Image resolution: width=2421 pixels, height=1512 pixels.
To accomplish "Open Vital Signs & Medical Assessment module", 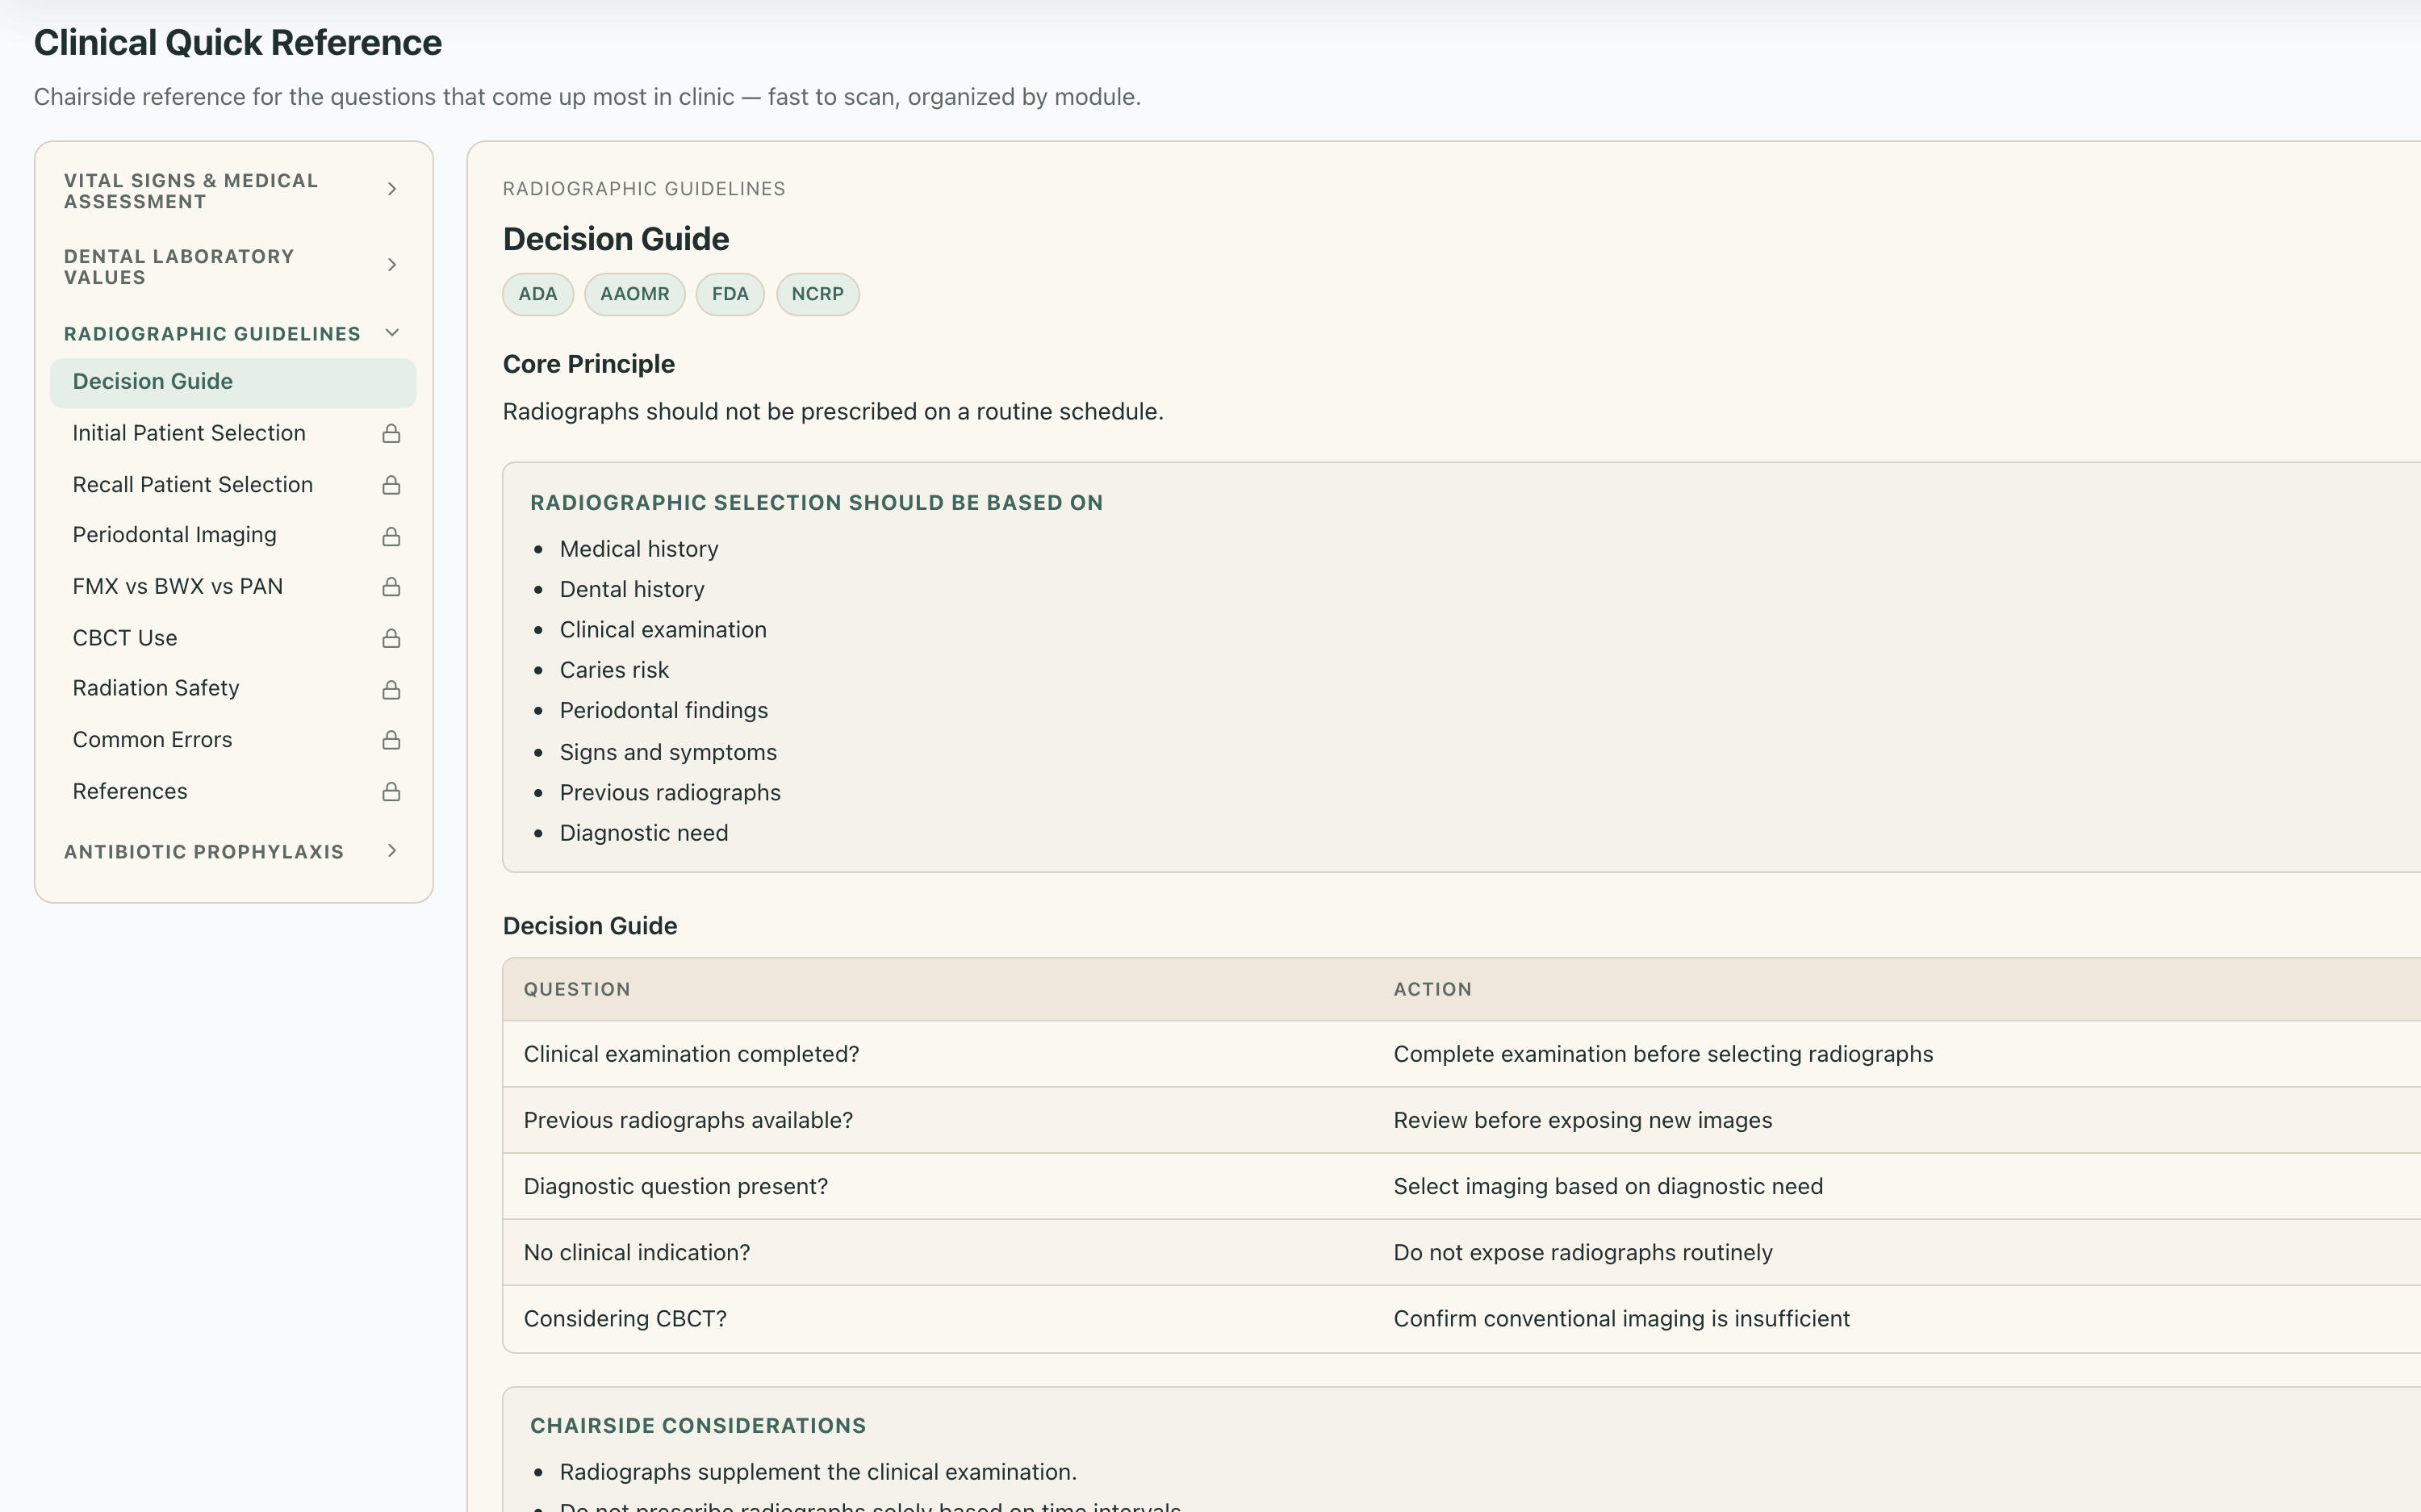I will point(233,191).
